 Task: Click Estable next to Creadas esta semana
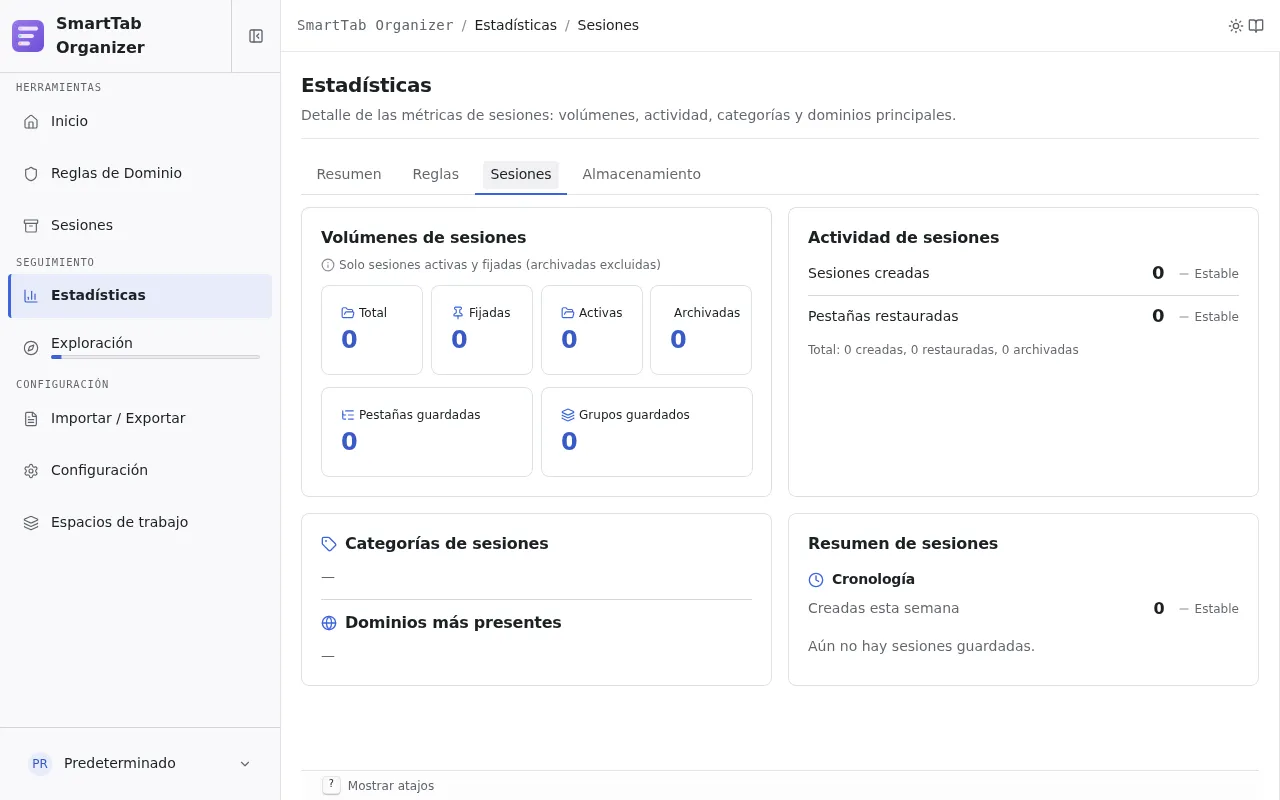coord(1216,609)
